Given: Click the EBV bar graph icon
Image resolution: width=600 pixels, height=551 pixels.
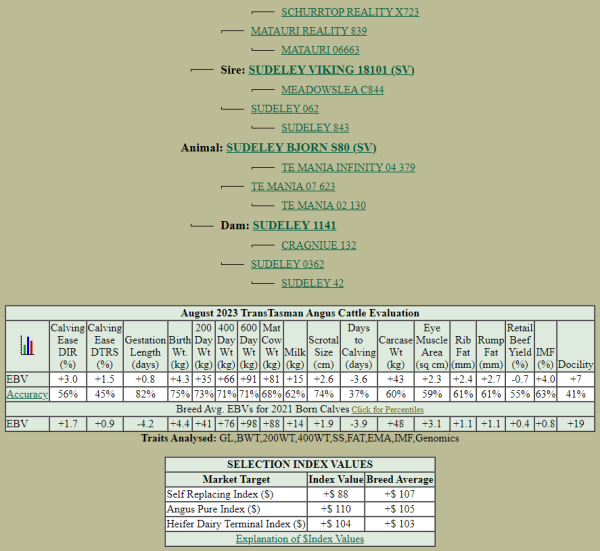Looking at the screenshot, I should tap(27, 346).
